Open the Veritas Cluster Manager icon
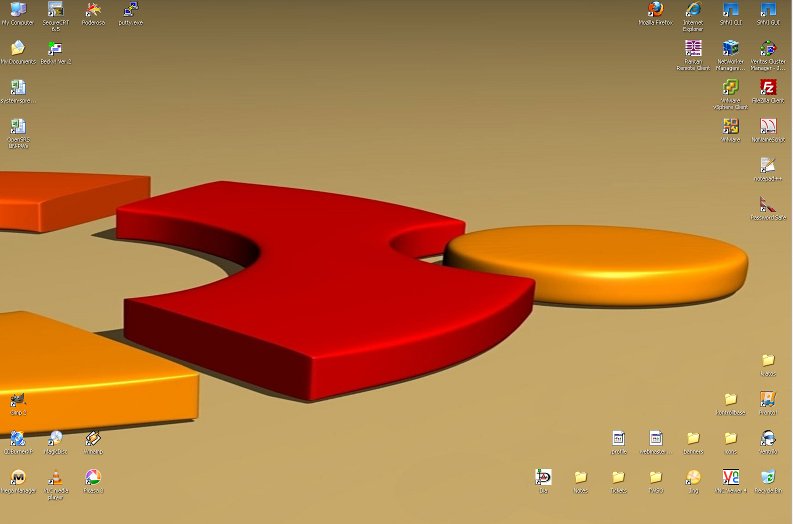This screenshot has height=524, width=793. click(767, 49)
